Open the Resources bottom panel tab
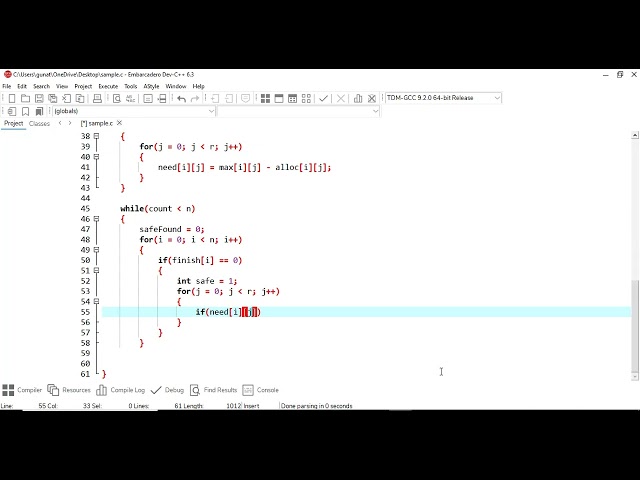640x480 pixels. pyautogui.click(x=69, y=390)
